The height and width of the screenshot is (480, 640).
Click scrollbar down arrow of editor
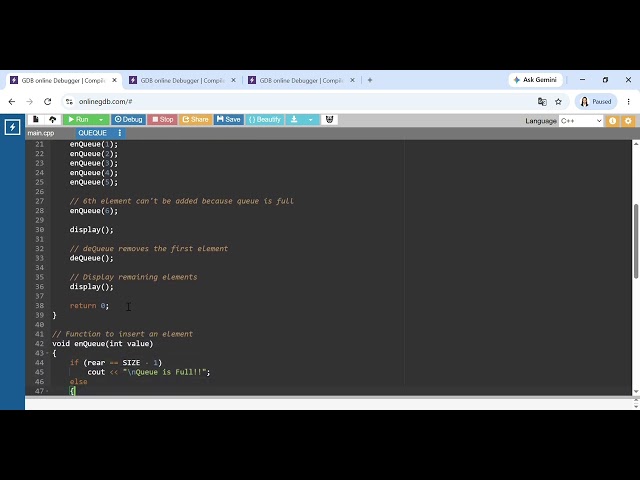(636, 392)
